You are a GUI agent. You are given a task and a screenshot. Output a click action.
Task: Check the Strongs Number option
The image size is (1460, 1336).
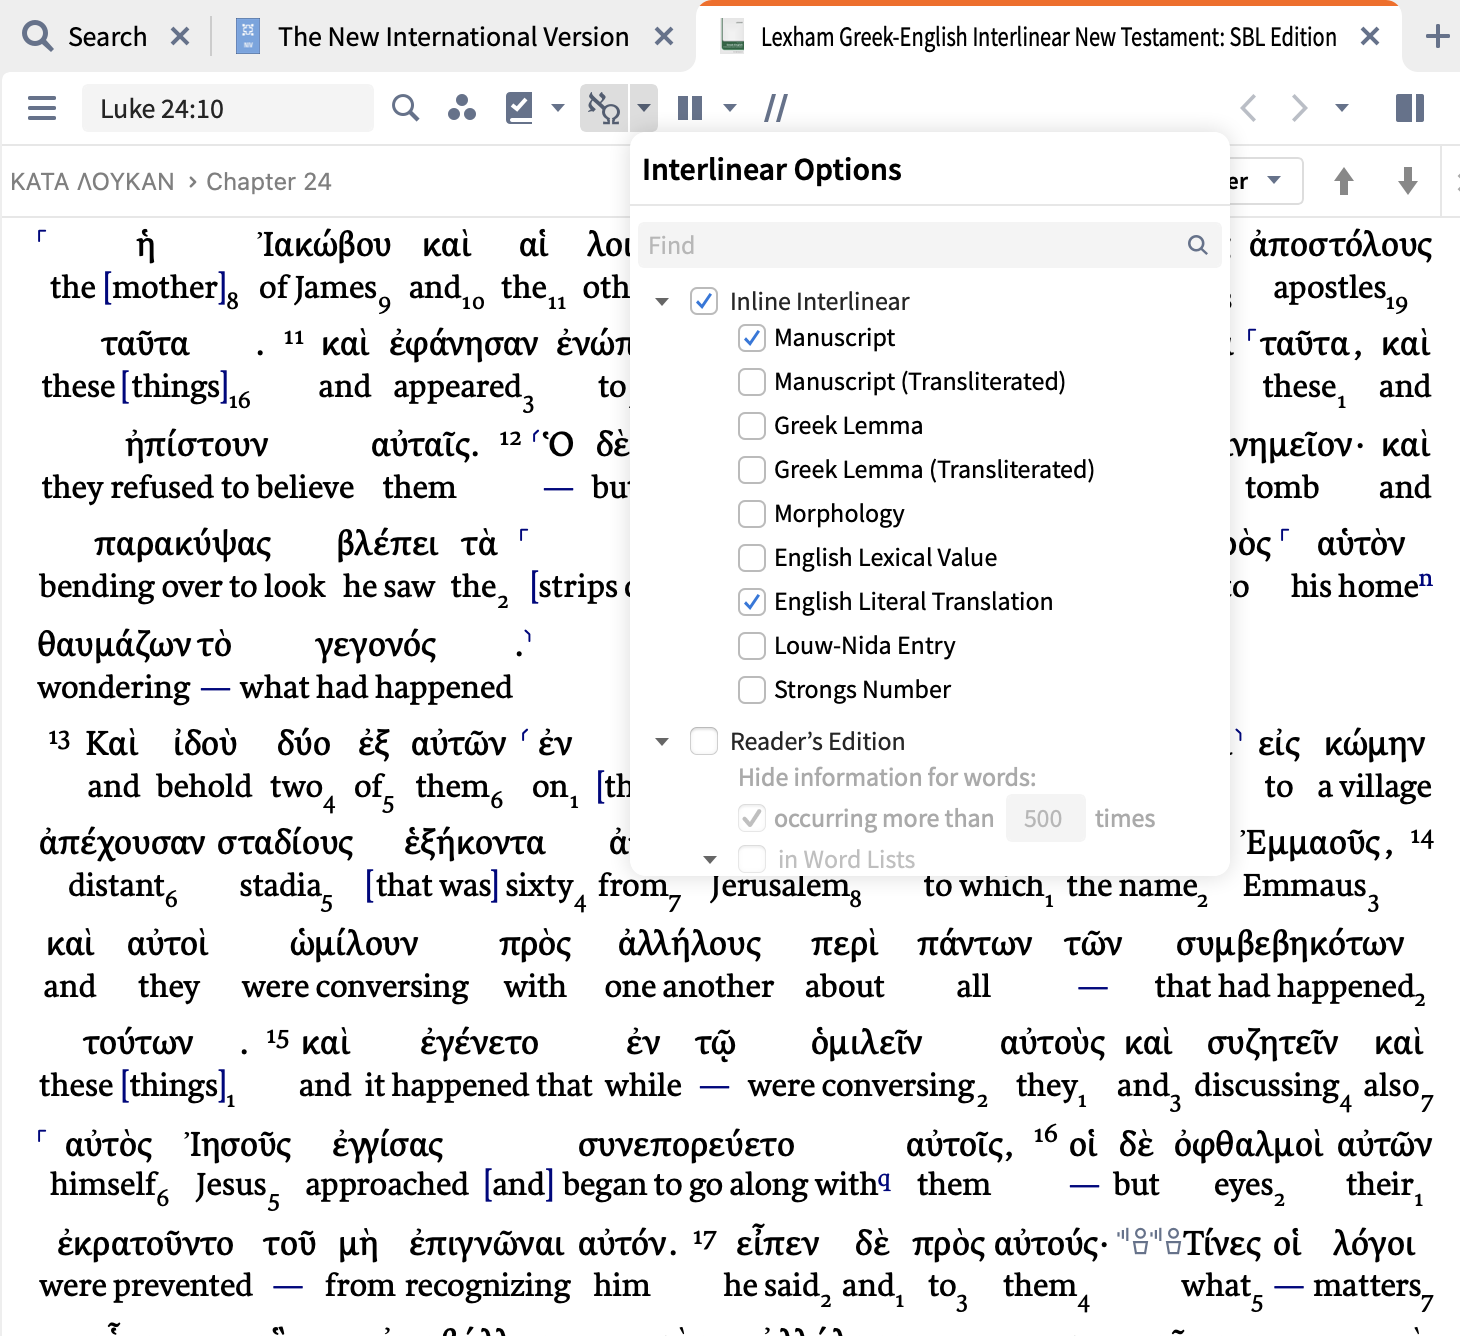coord(752,690)
